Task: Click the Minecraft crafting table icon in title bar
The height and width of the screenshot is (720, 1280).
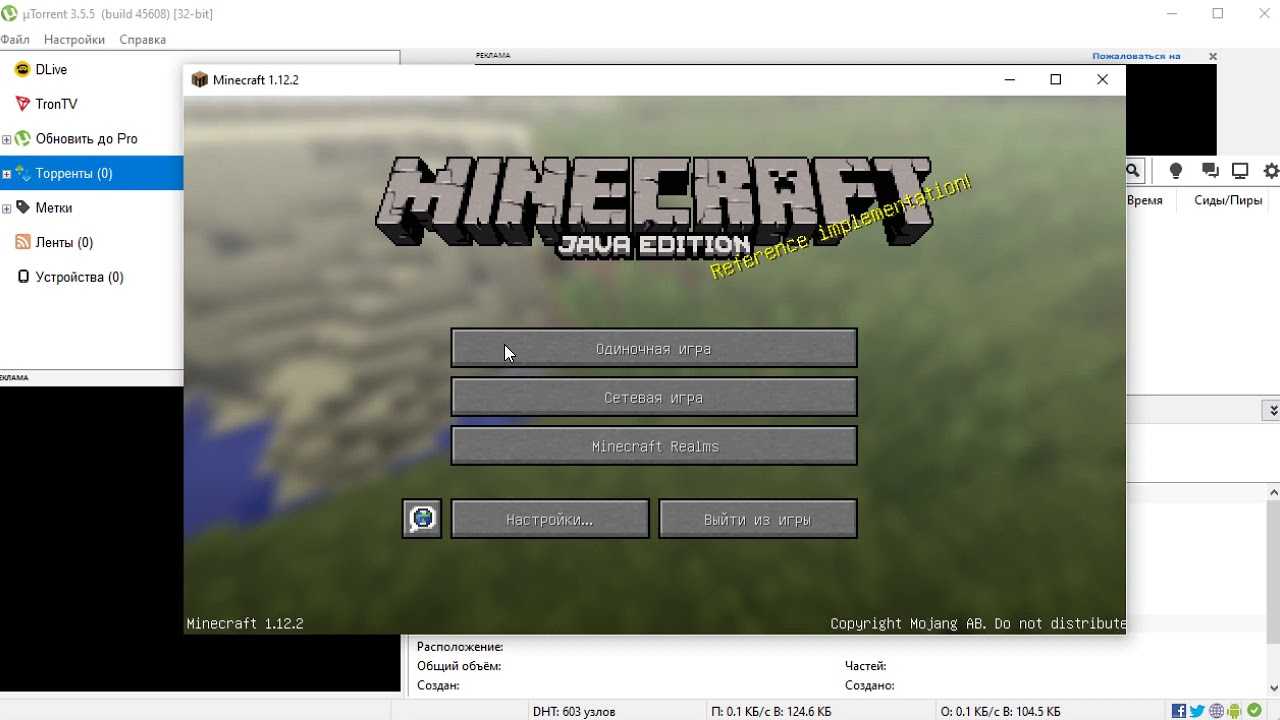Action: pyautogui.click(x=200, y=80)
